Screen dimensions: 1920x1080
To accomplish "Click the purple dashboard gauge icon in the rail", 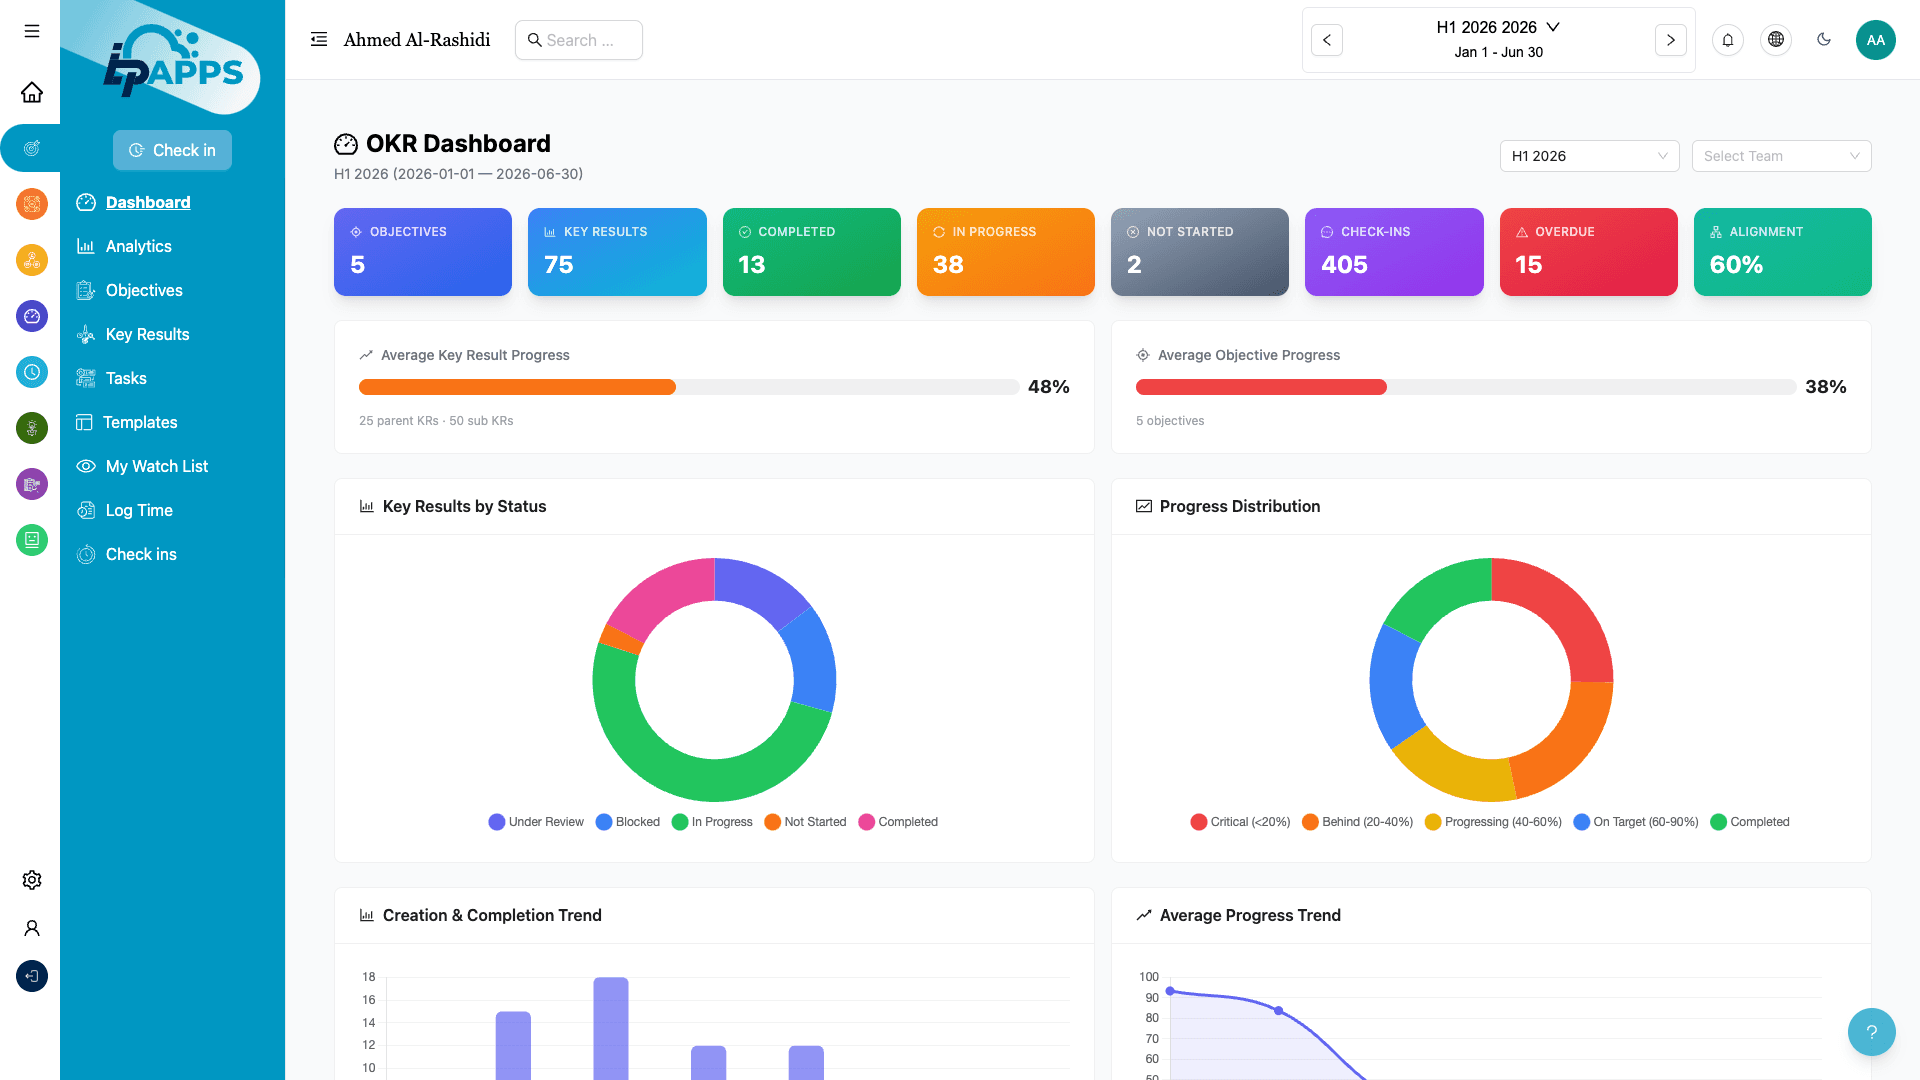I will click(32, 316).
